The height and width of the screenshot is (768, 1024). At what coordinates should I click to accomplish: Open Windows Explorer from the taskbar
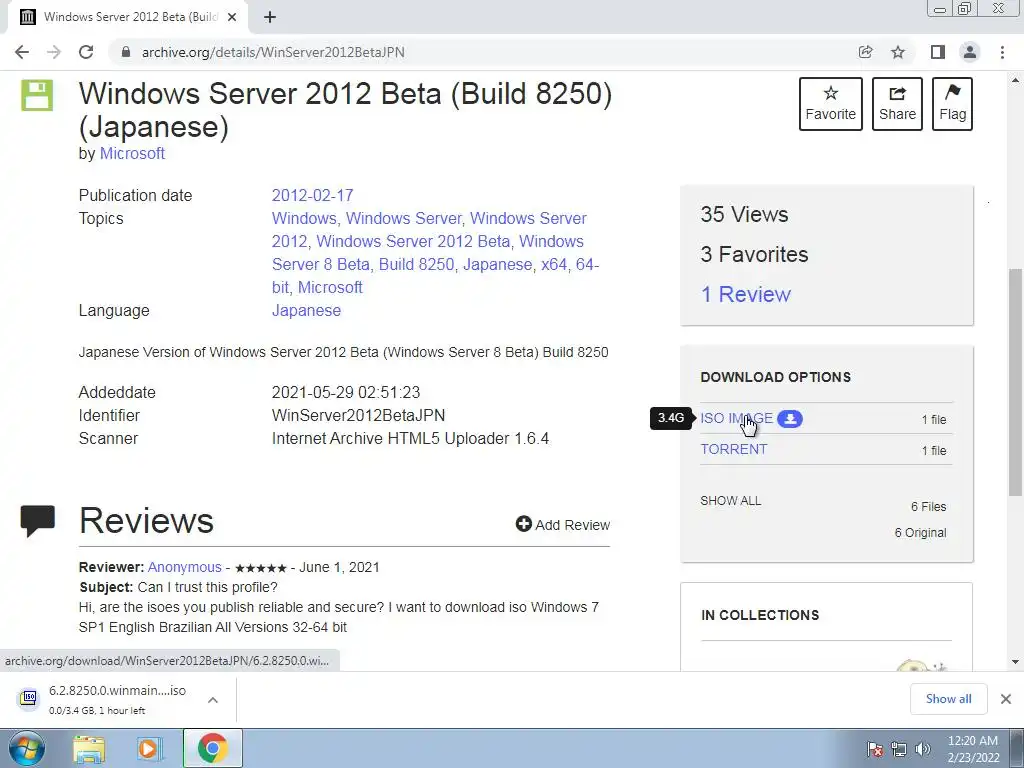click(x=89, y=748)
